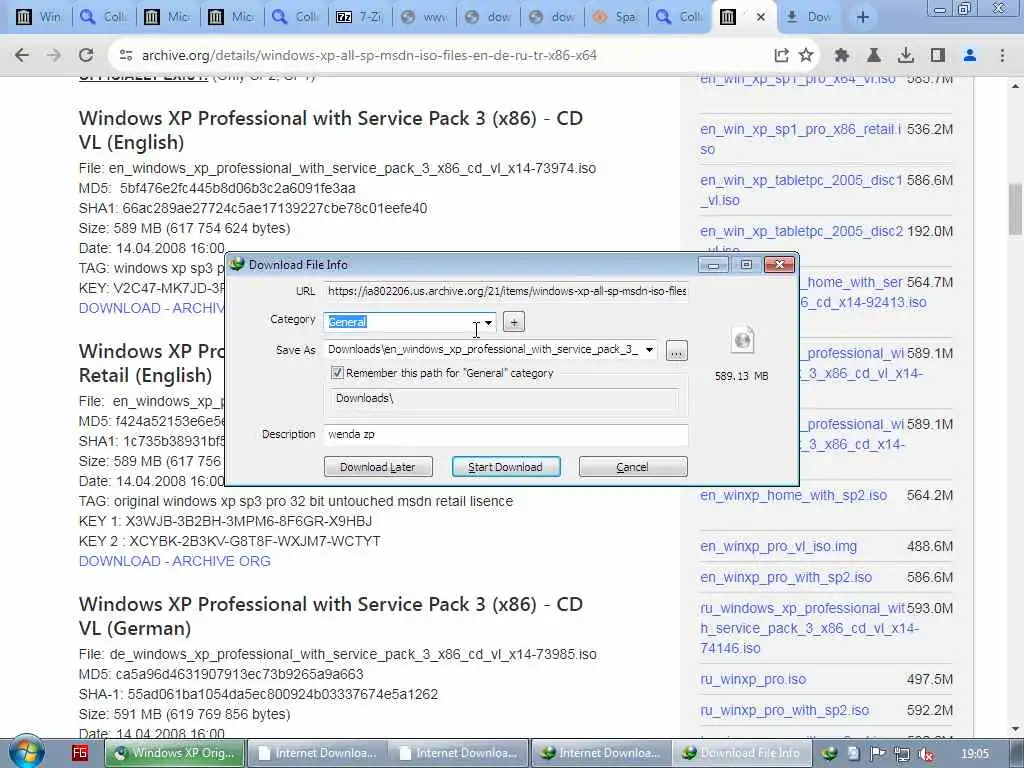Open ru_winxp_pro.iso link
Screen dimensions: 1024x768
click(753, 679)
